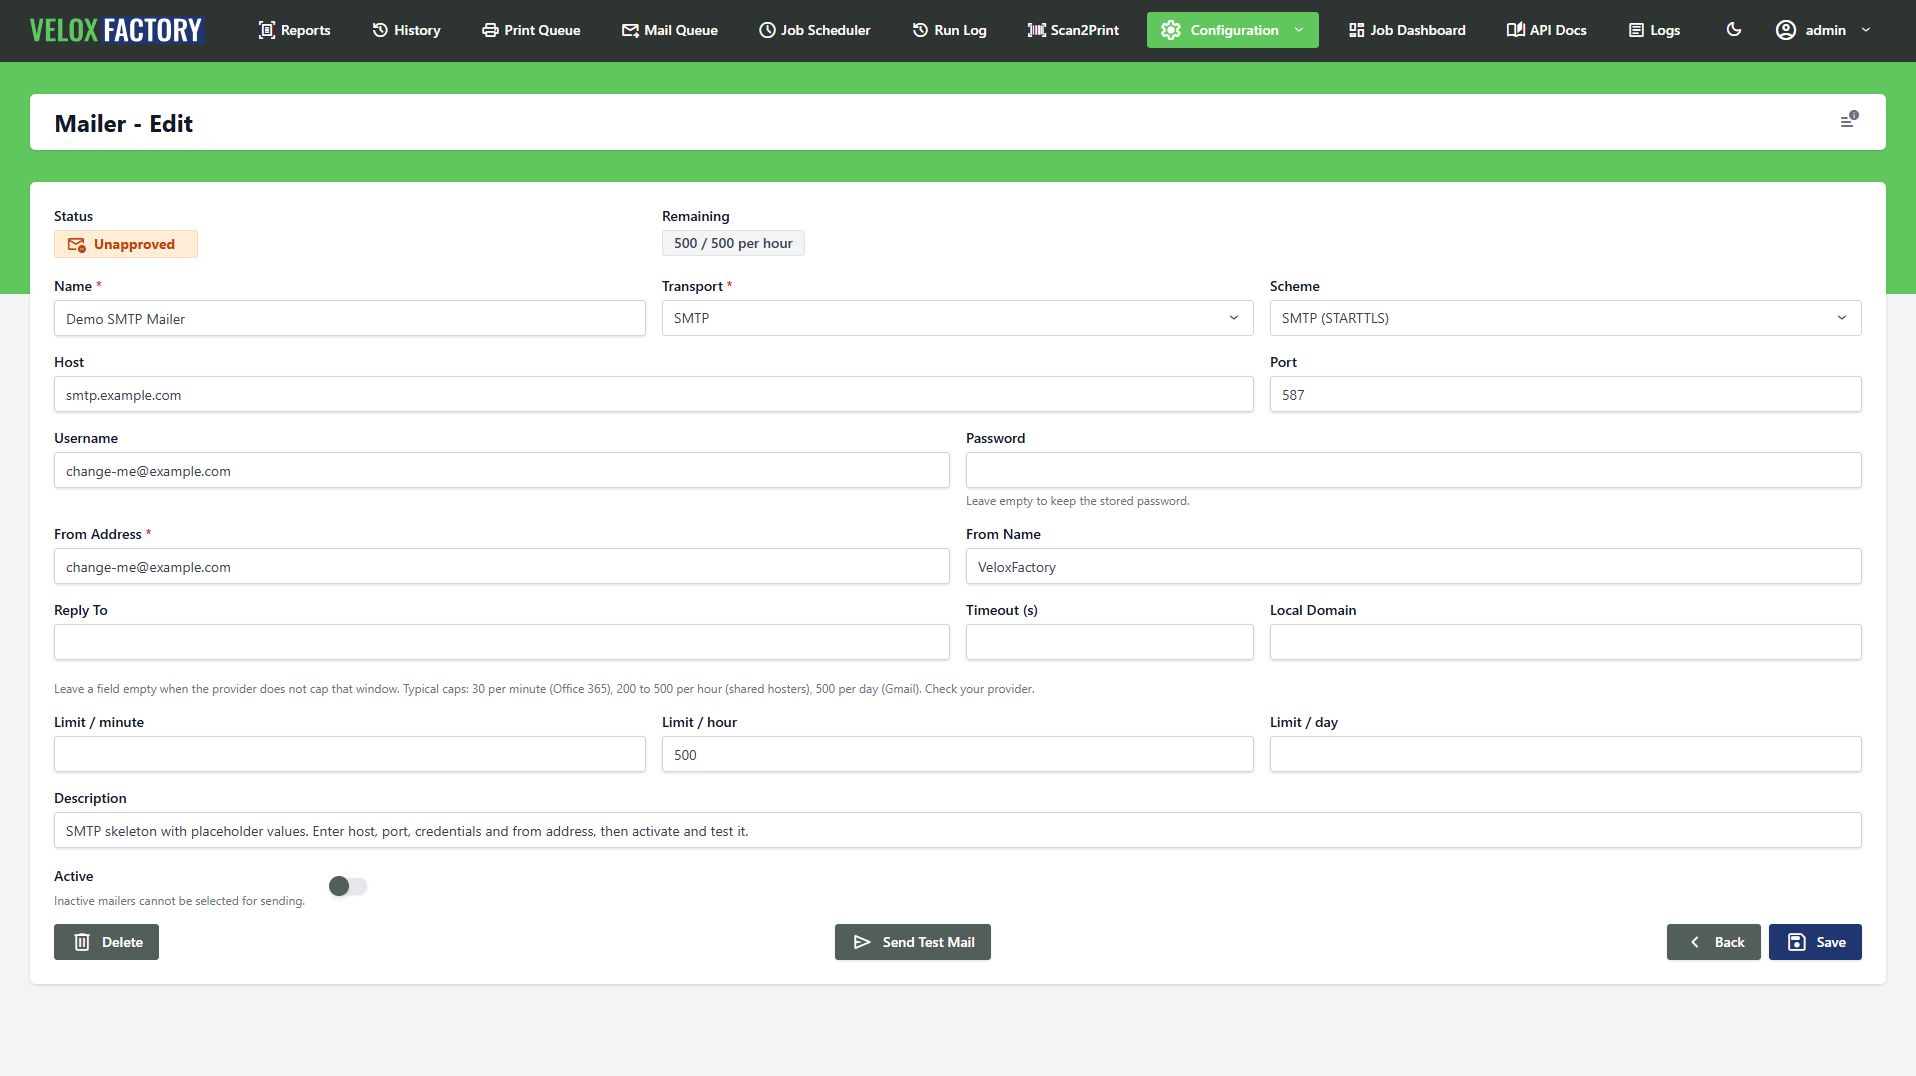Click the Username field
Screen dimensions: 1916x1076
[x=502, y=470]
